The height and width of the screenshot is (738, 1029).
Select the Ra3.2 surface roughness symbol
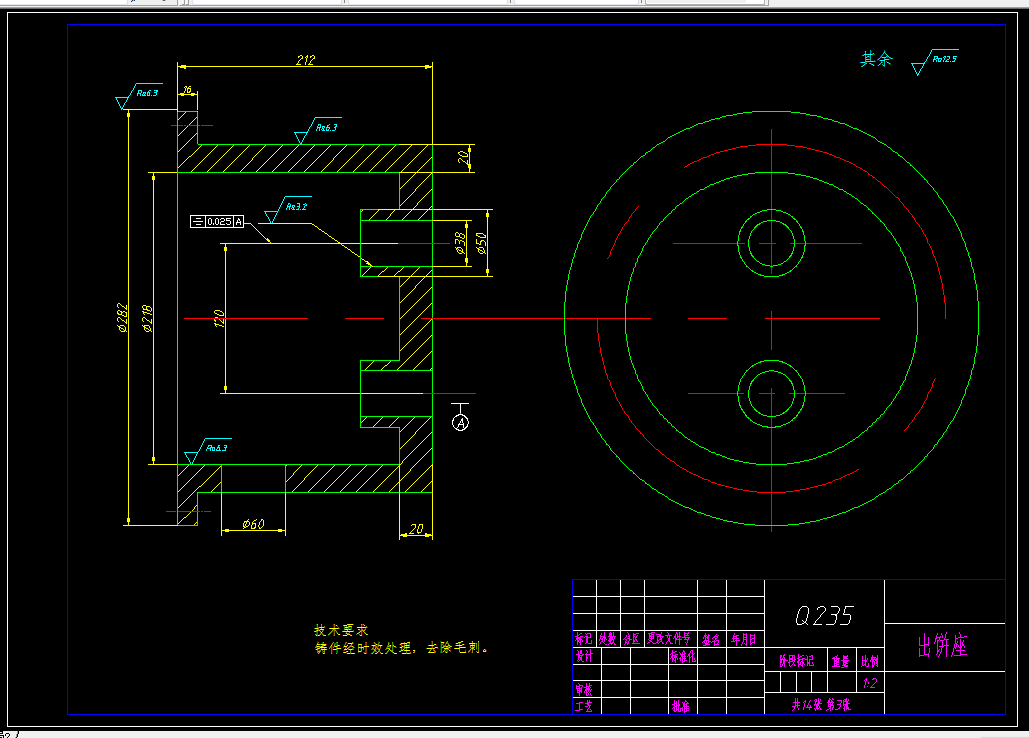click(x=288, y=209)
